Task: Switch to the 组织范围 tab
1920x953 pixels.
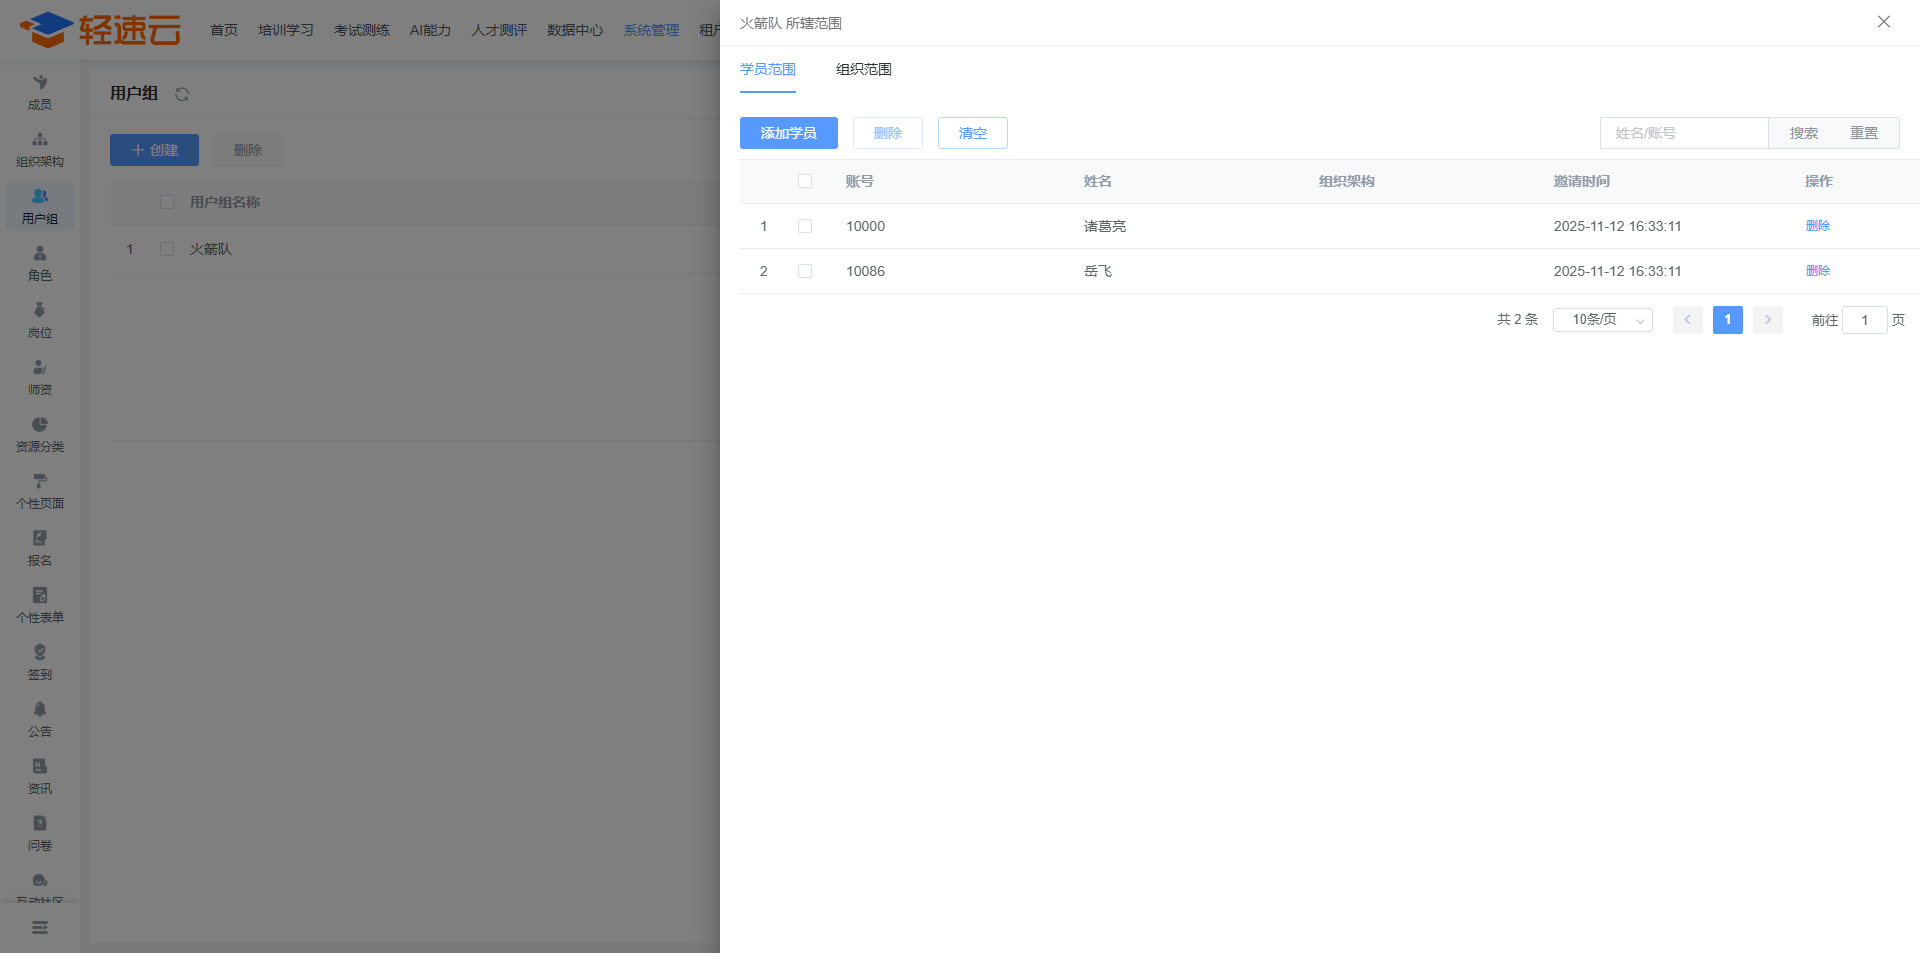Action: [x=863, y=69]
